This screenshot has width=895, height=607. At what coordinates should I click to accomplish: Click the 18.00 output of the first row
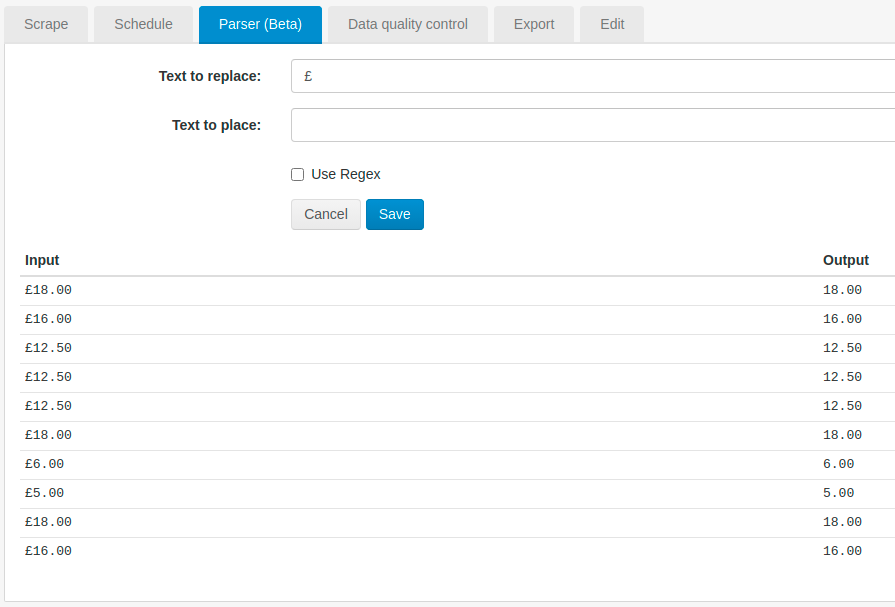point(843,289)
